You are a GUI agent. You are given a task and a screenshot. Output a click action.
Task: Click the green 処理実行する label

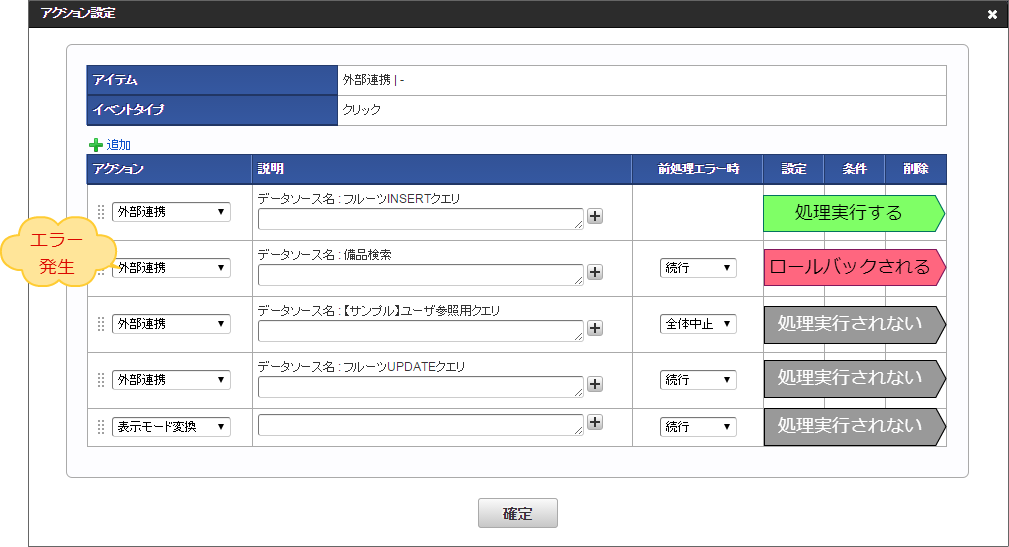tap(850, 213)
